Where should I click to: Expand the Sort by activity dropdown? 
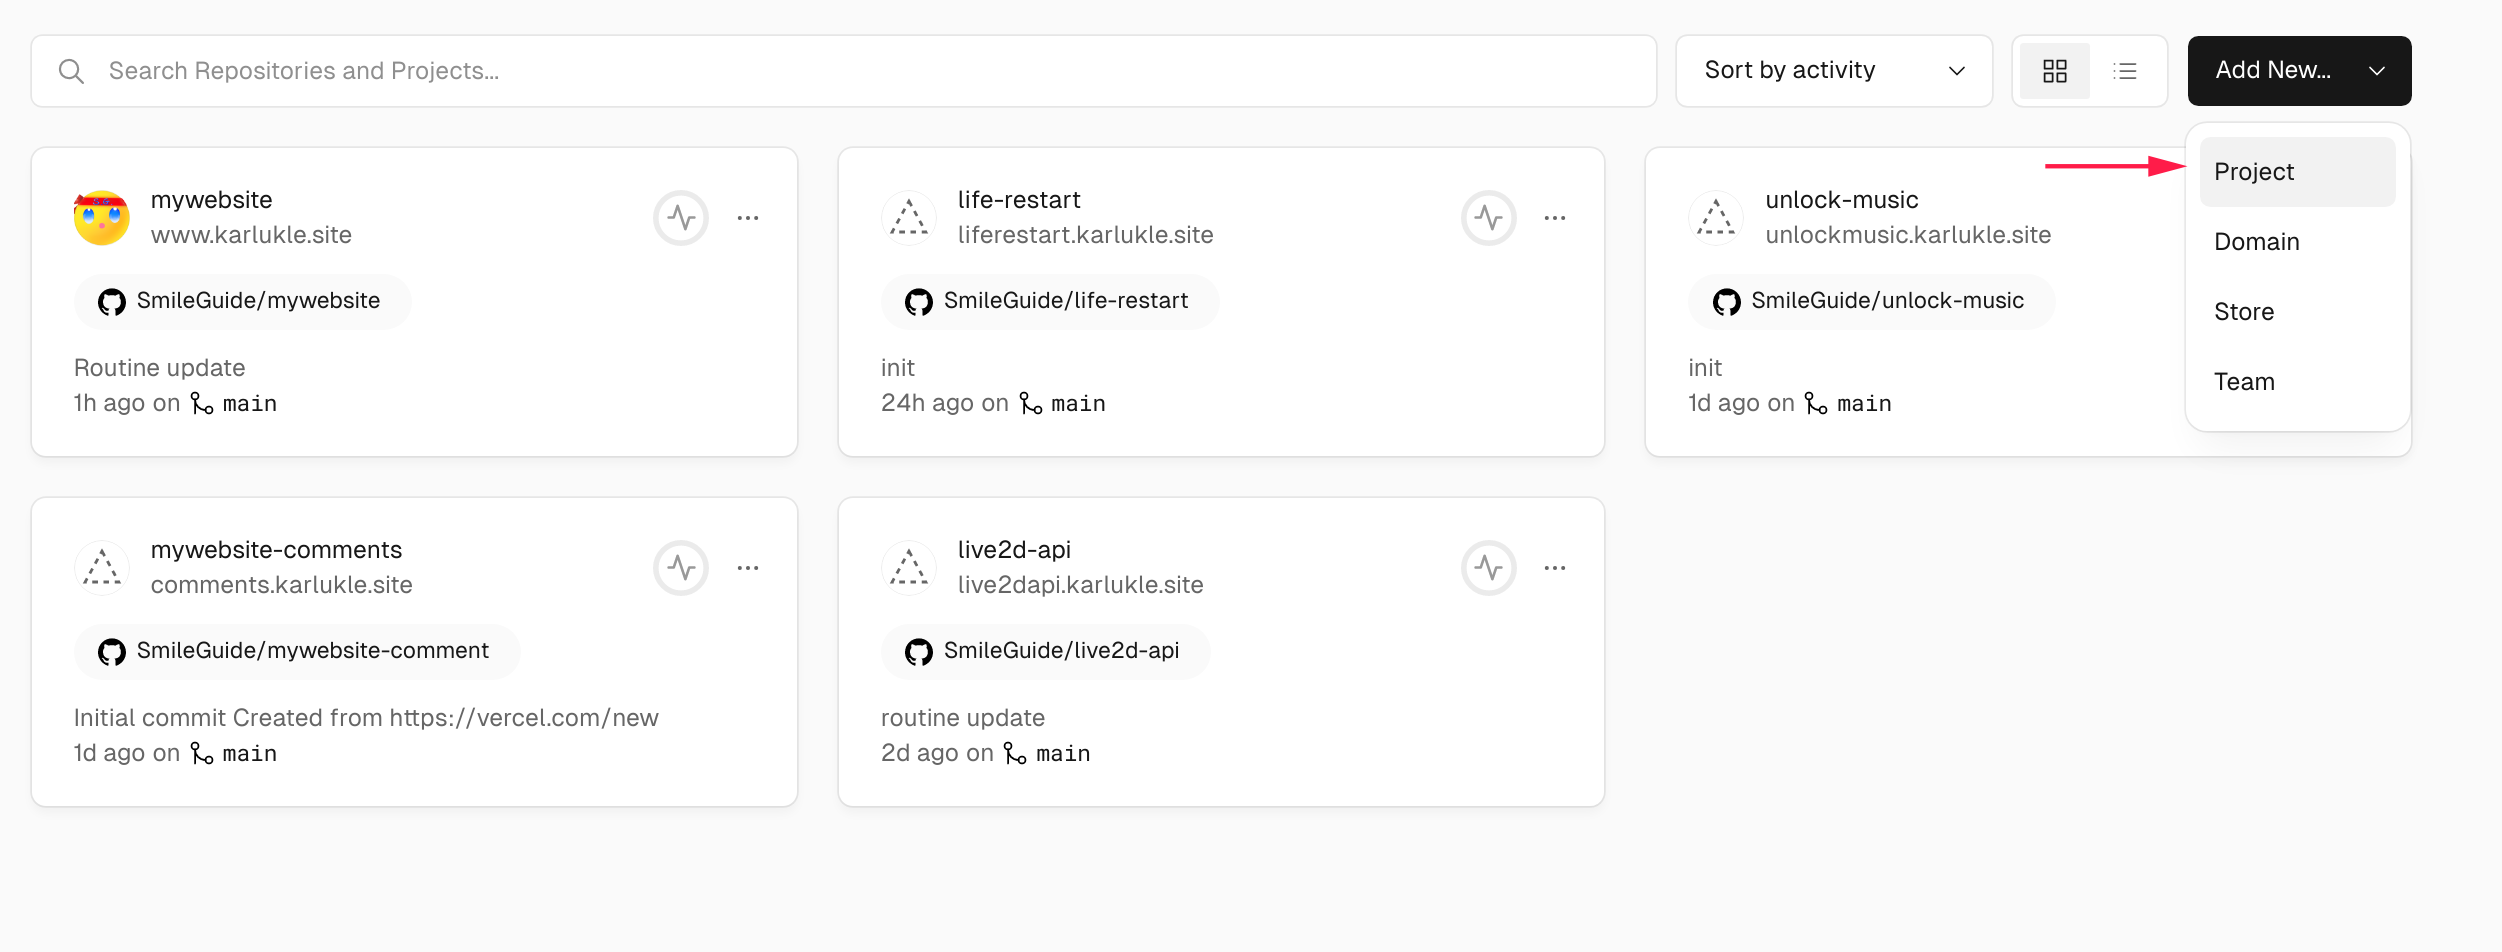(x=1834, y=71)
